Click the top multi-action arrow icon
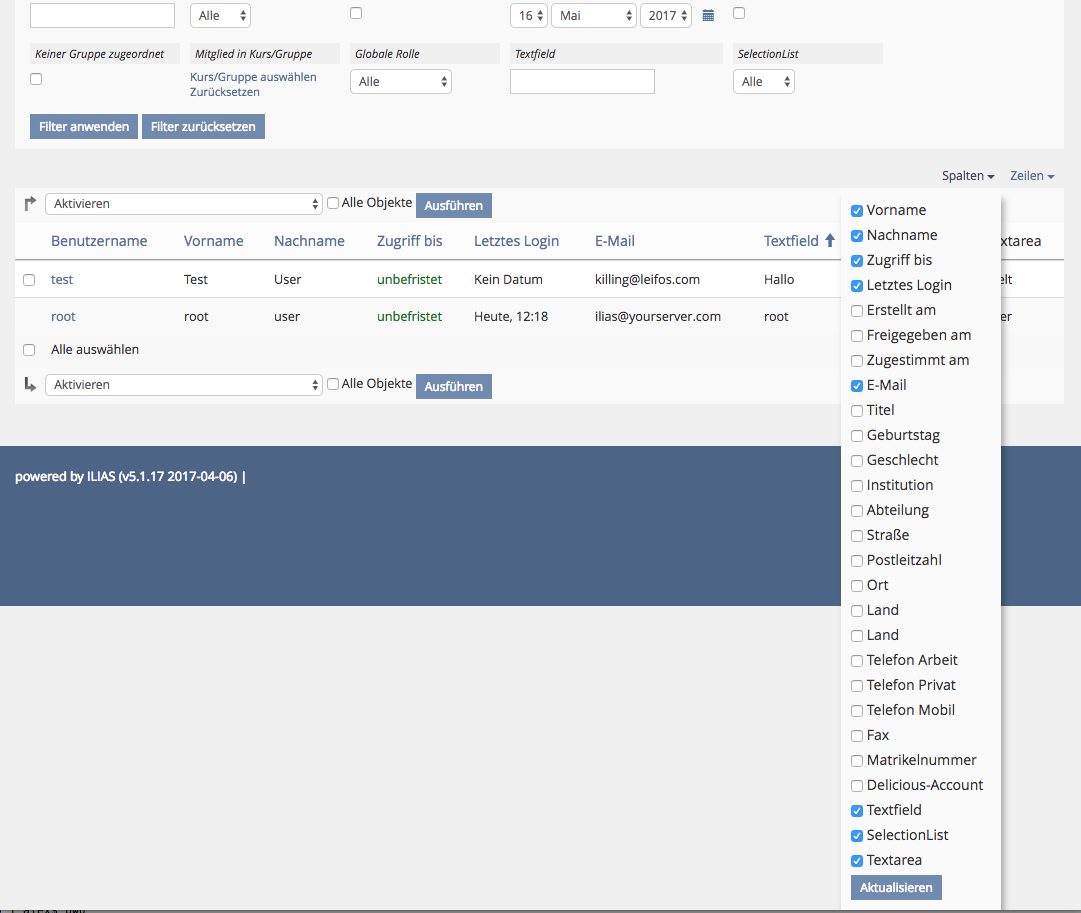The width and height of the screenshot is (1081, 913). click(x=30, y=204)
